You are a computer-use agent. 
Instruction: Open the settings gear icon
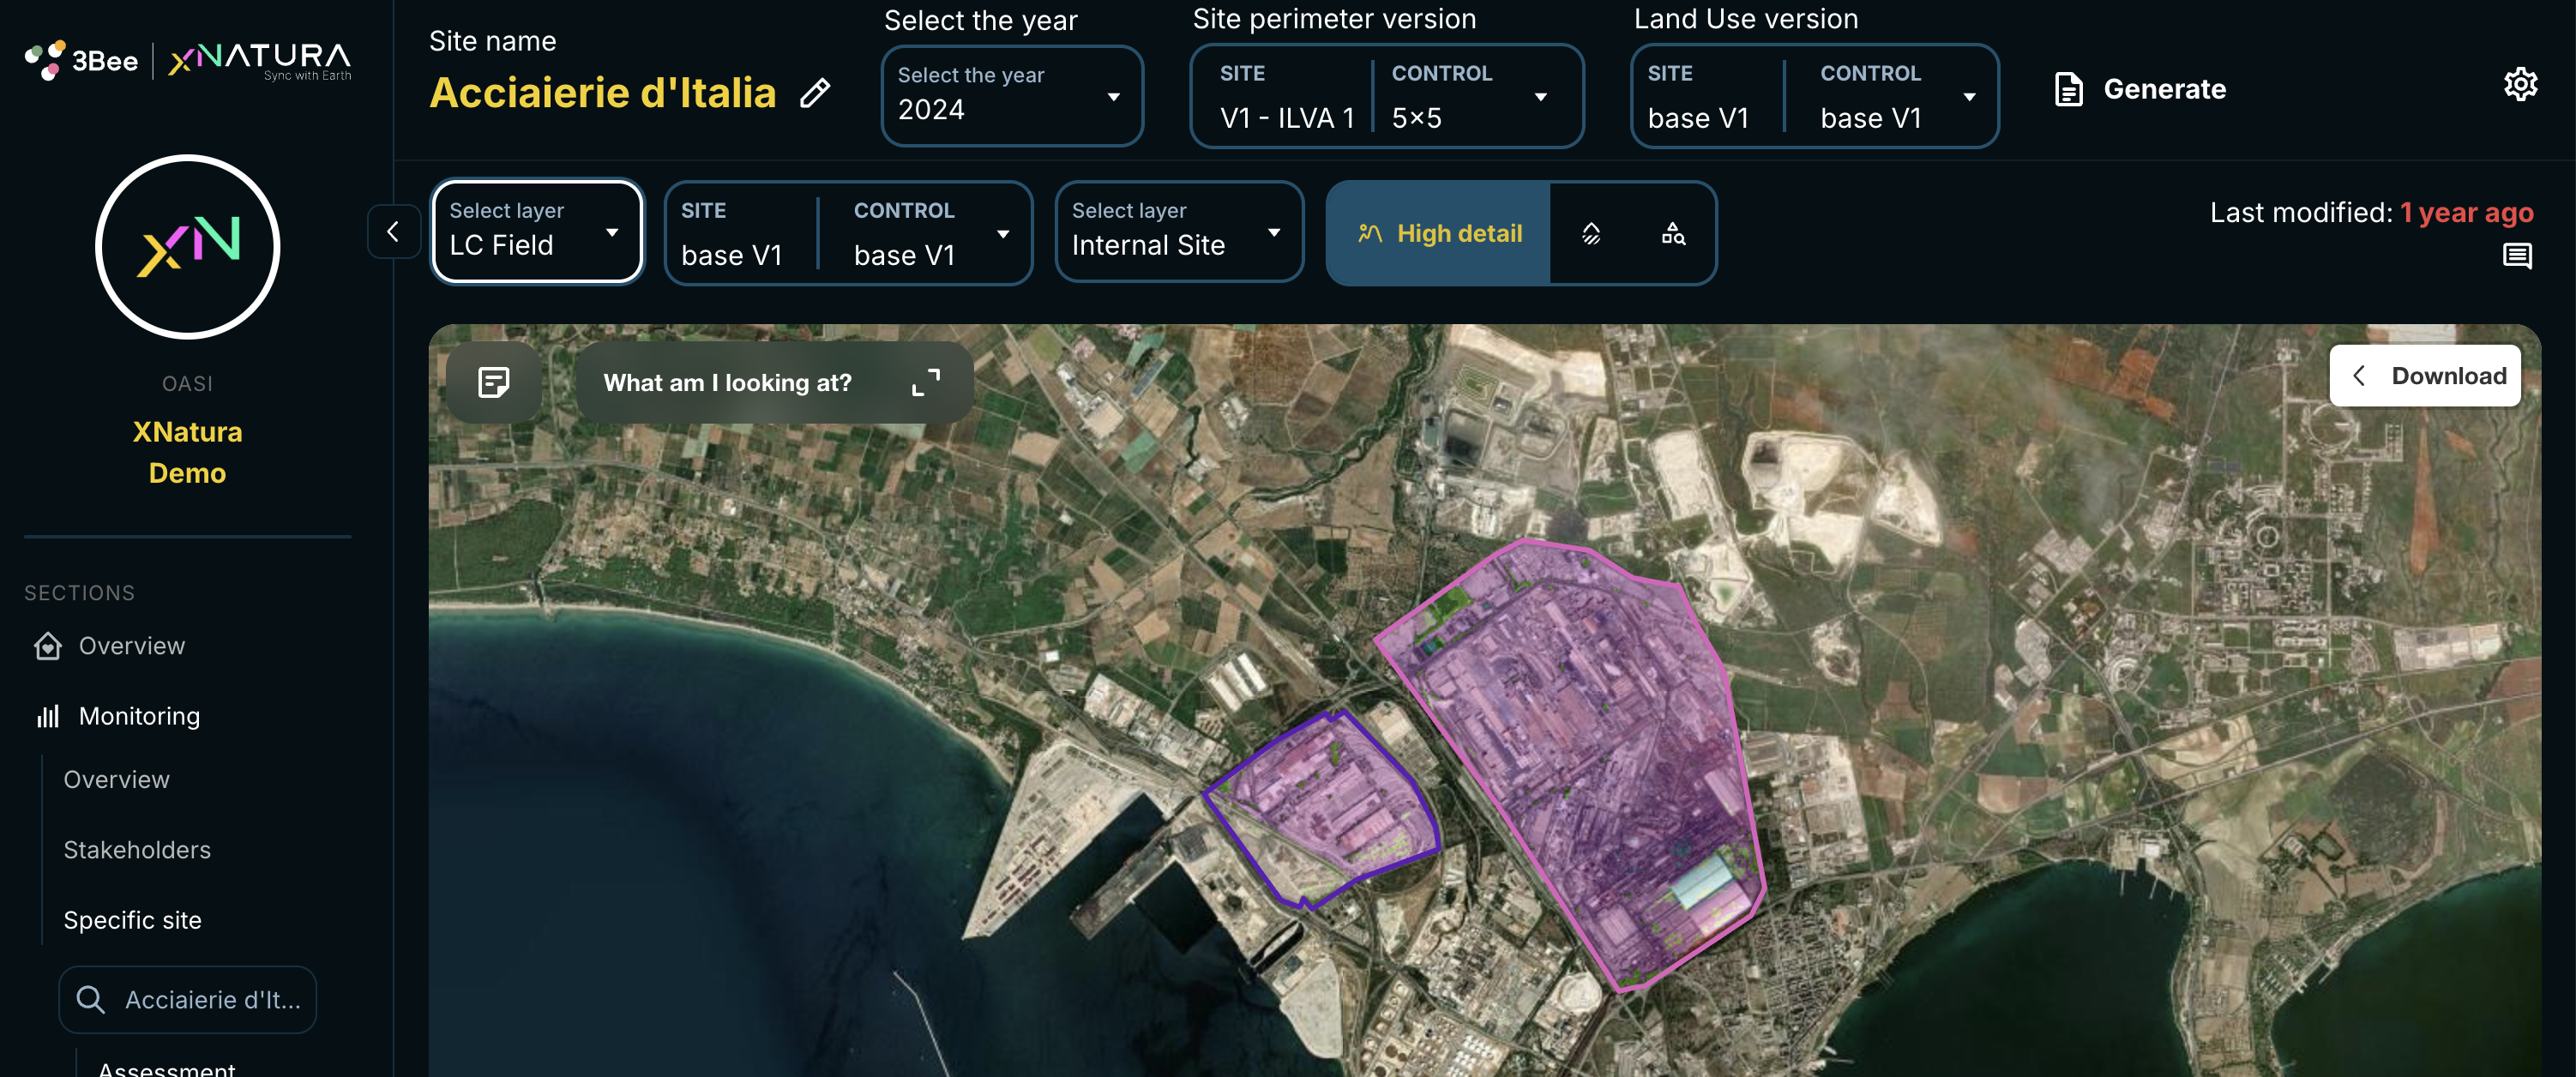(x=2519, y=85)
